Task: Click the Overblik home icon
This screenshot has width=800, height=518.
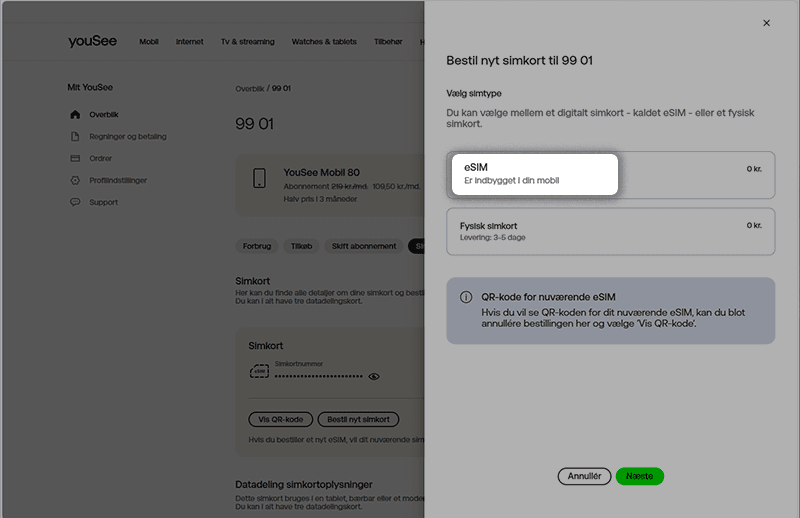Action: 75,115
